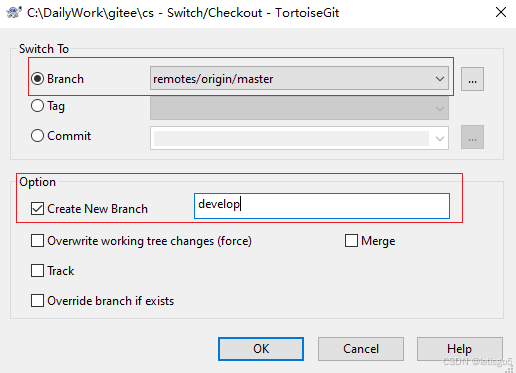
Task: Click the browse button next to Commit
Action: click(472, 137)
